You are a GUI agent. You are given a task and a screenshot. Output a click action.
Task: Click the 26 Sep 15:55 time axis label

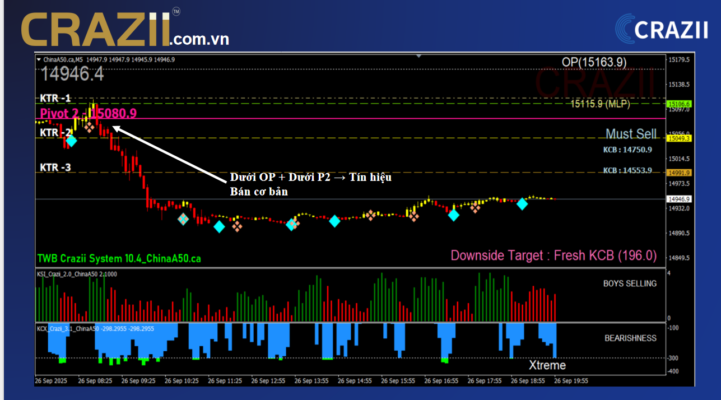[397, 381]
